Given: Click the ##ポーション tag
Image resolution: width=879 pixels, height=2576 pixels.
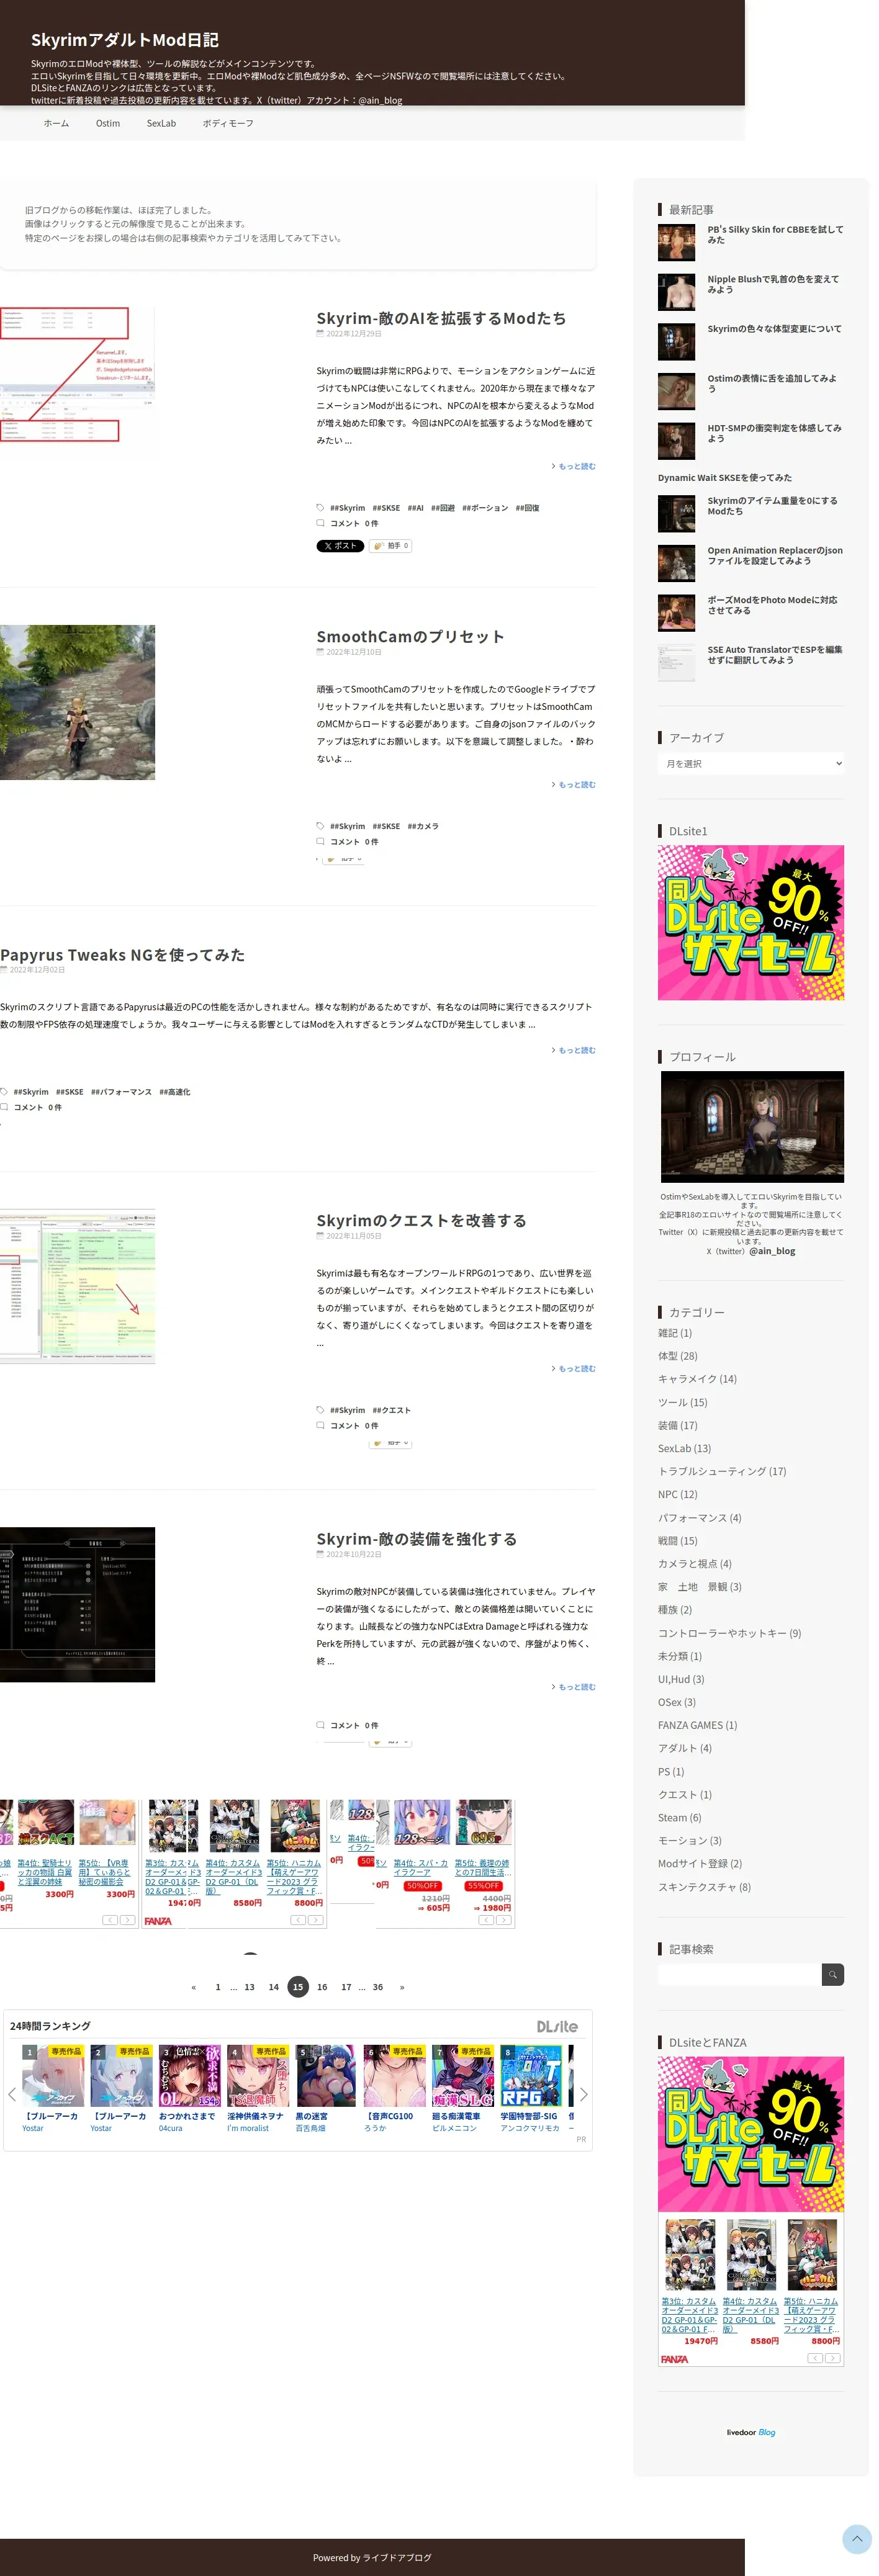Looking at the screenshot, I should 485,508.
